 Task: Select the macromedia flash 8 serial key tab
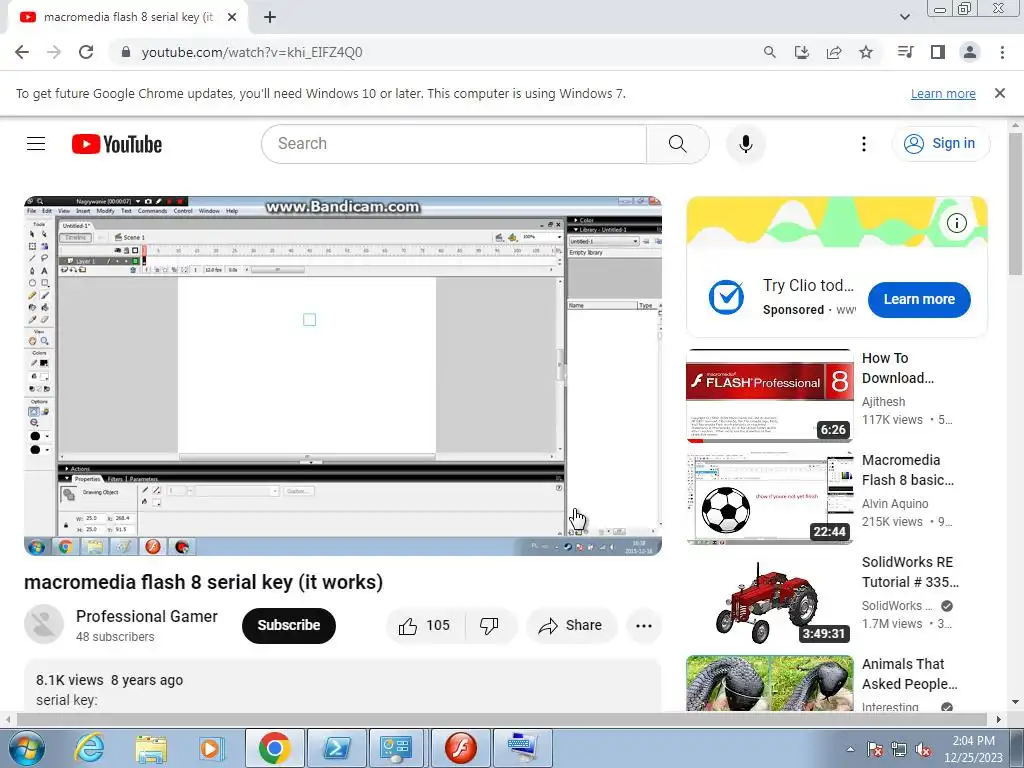127,18
